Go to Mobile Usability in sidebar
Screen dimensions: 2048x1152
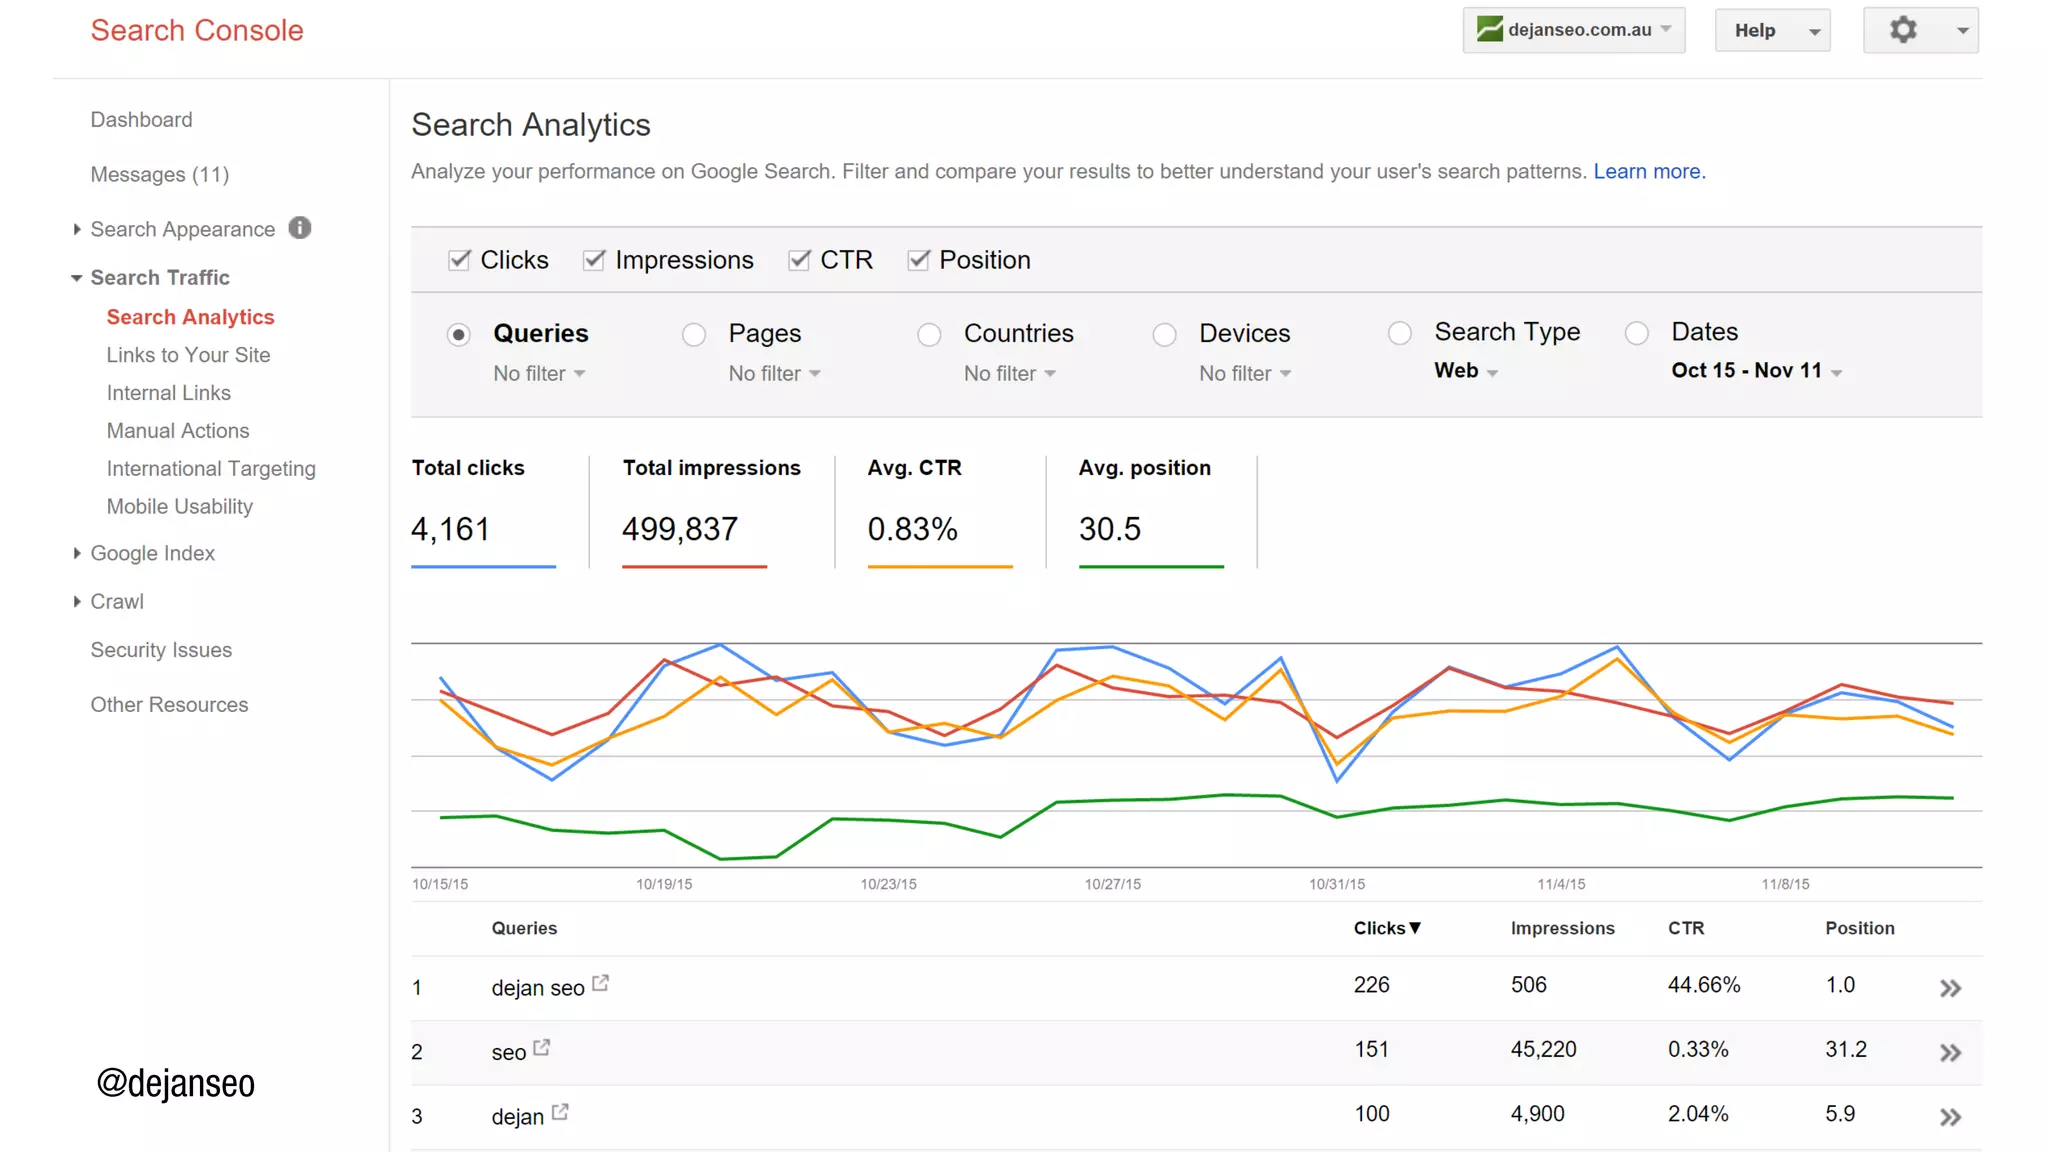tap(179, 506)
